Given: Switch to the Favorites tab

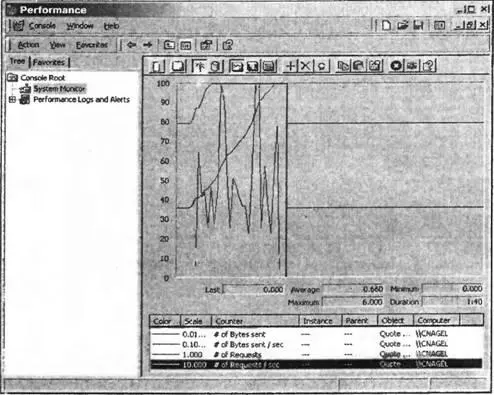Looking at the screenshot, I should (49, 62).
